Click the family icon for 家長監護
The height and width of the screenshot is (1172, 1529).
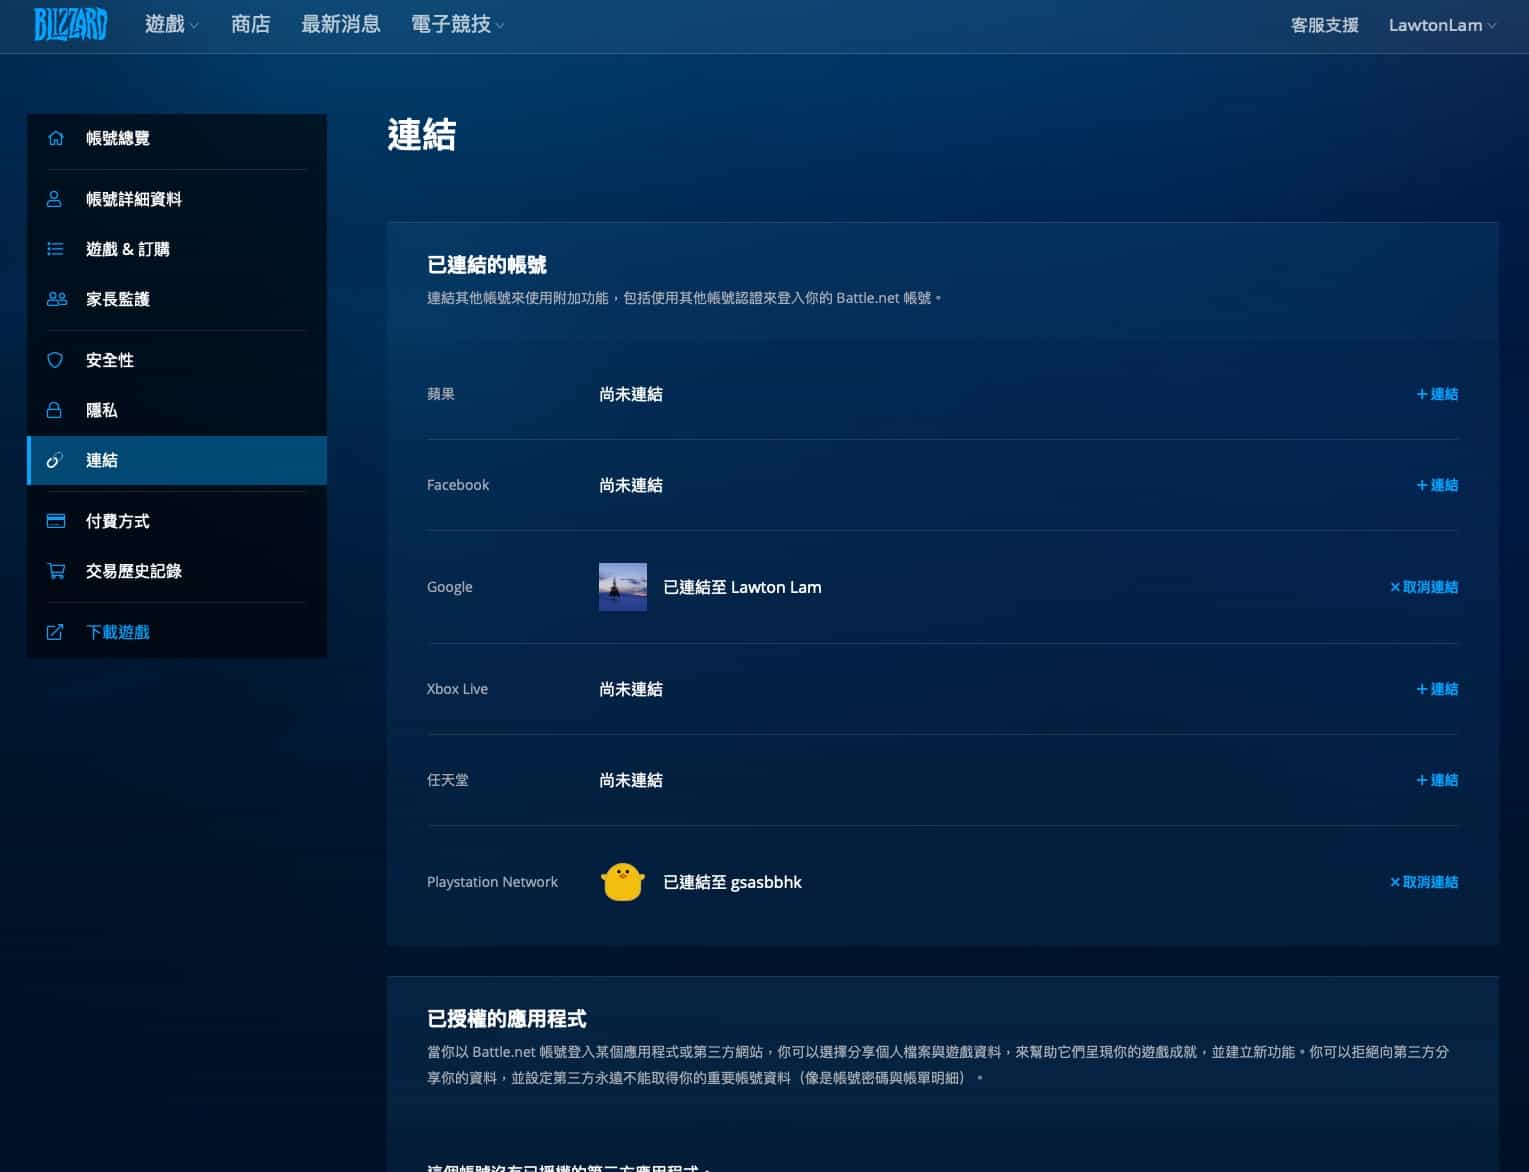tap(56, 299)
